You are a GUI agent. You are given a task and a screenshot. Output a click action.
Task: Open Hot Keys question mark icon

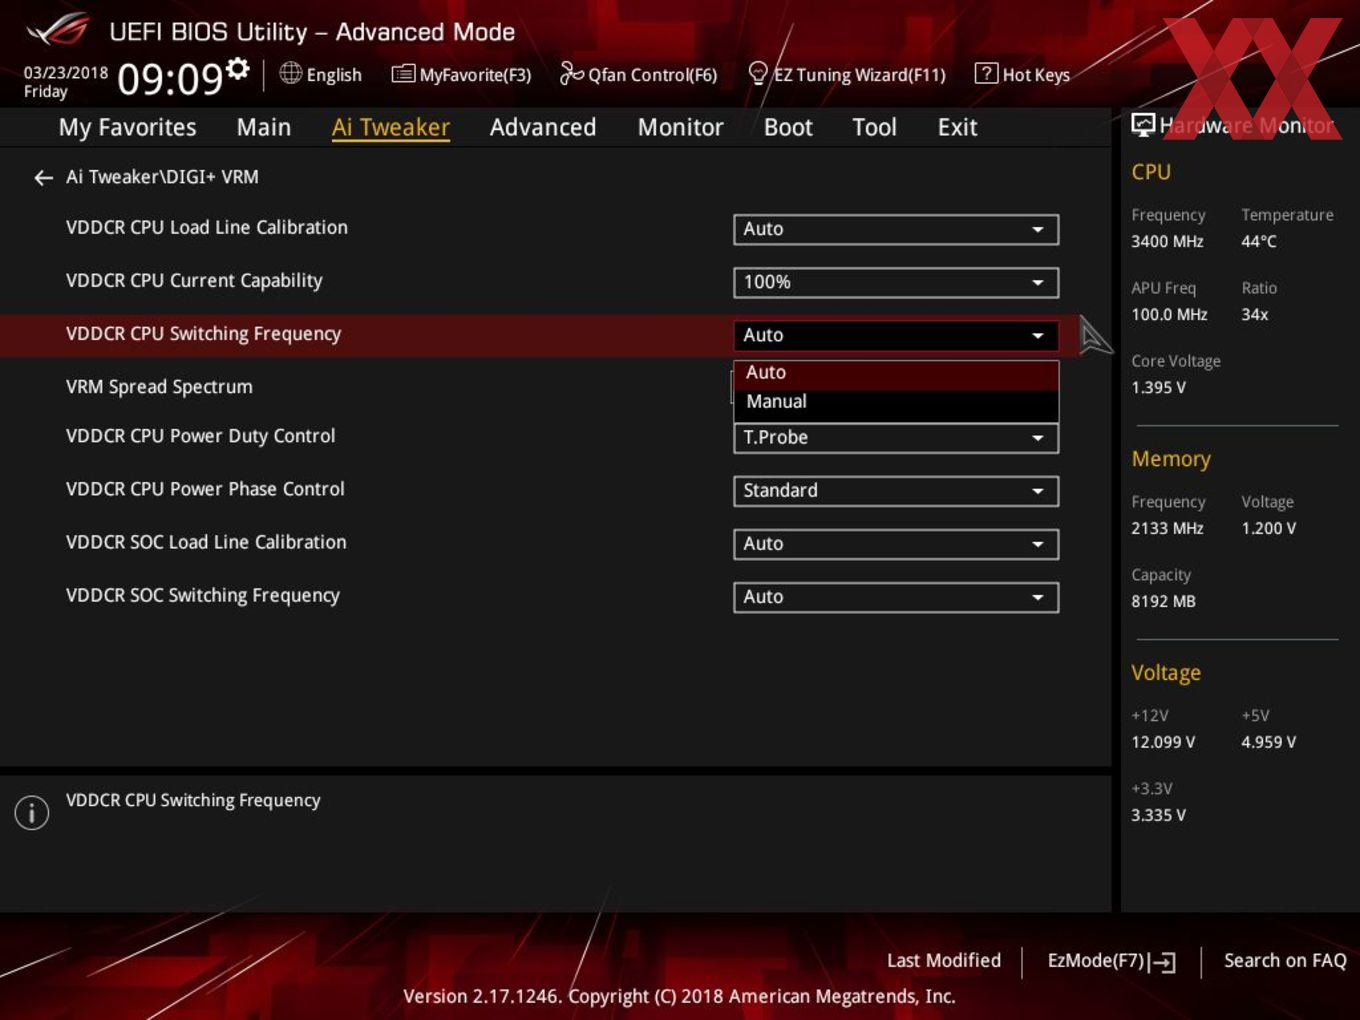985,73
